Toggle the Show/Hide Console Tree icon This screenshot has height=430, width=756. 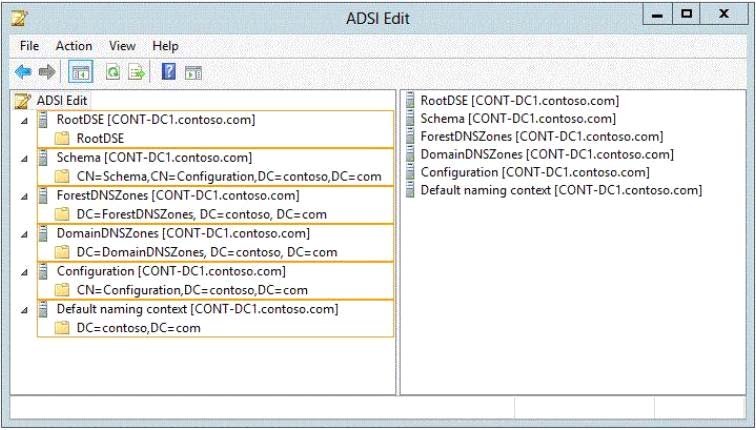77,72
